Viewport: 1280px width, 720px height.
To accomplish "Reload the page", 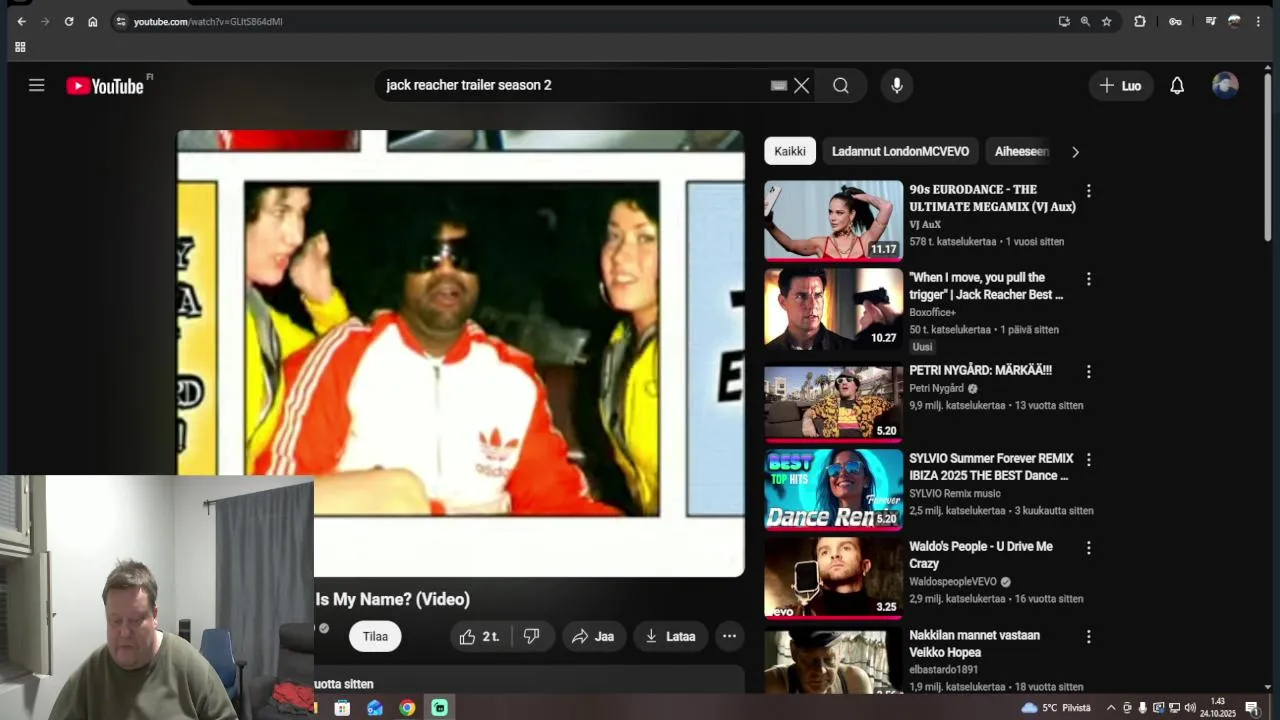I will pos(69,21).
